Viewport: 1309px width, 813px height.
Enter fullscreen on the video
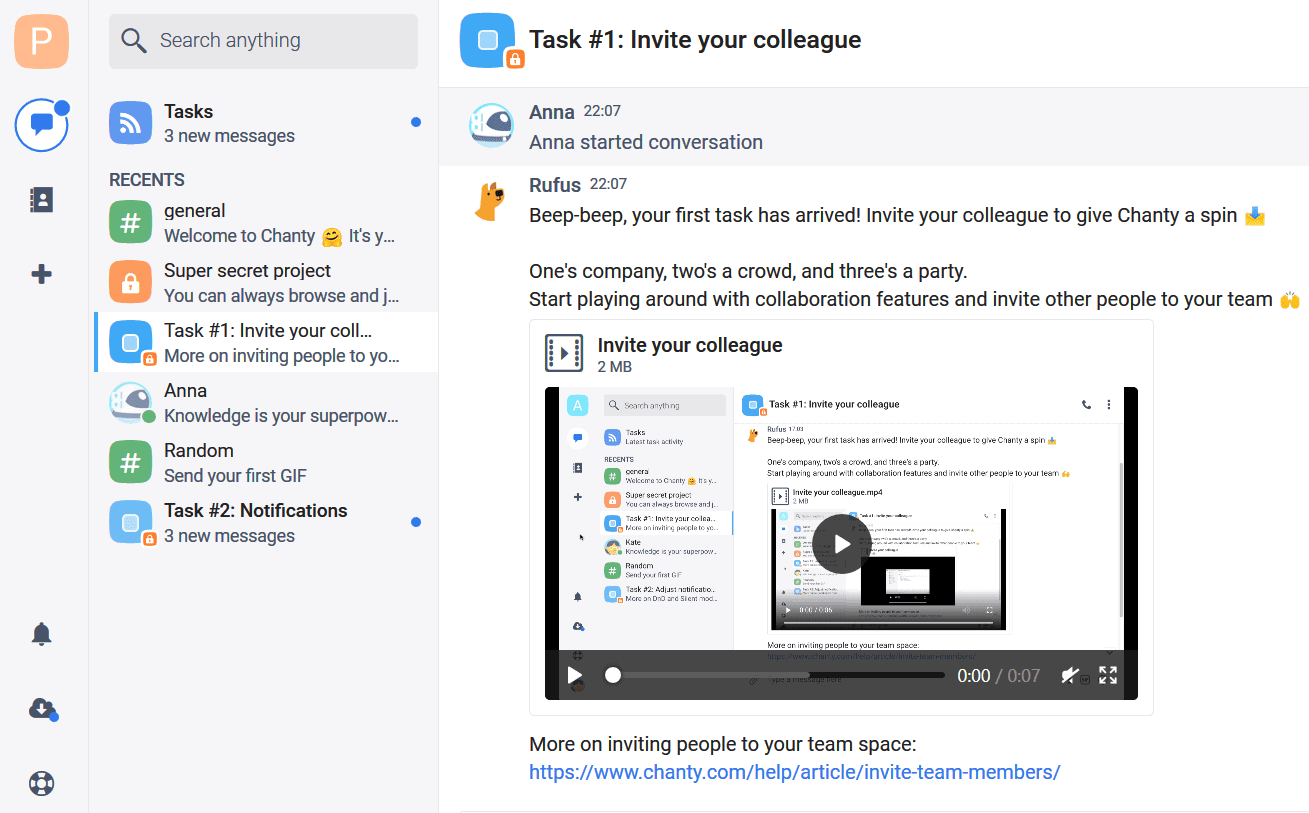click(x=1108, y=676)
